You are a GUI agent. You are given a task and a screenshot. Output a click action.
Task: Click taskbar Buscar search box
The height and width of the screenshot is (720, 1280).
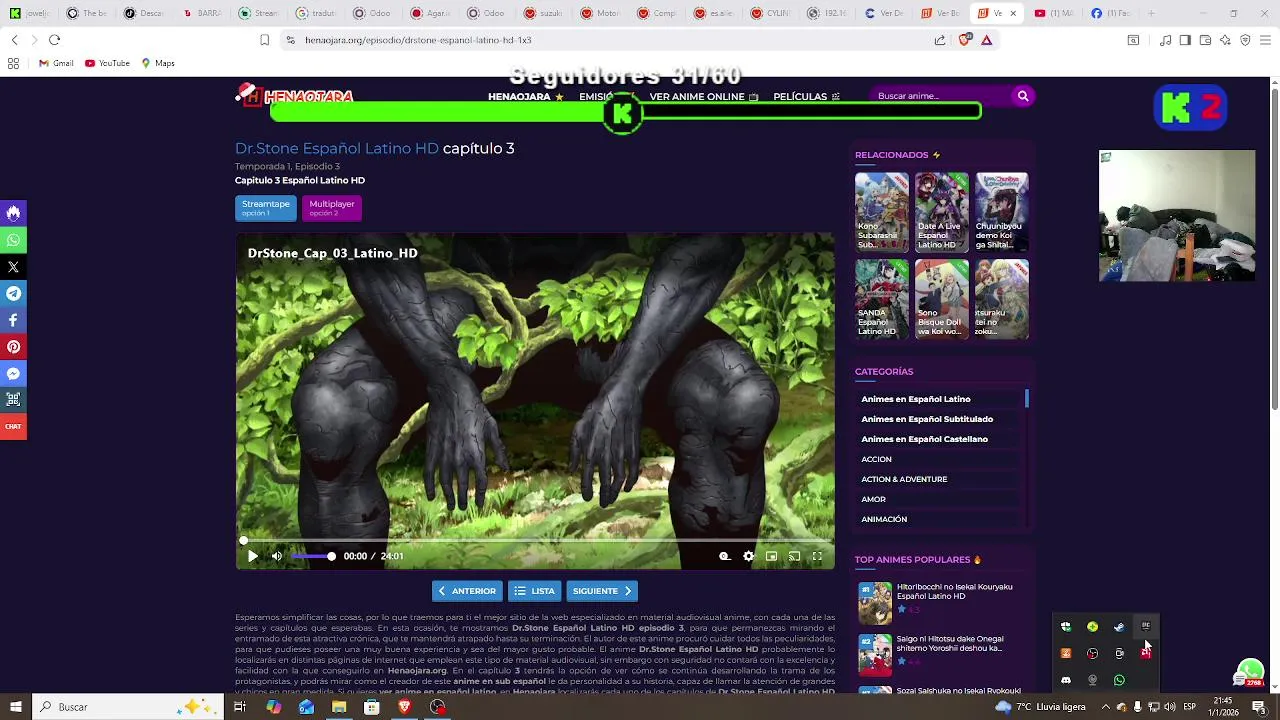(128, 707)
